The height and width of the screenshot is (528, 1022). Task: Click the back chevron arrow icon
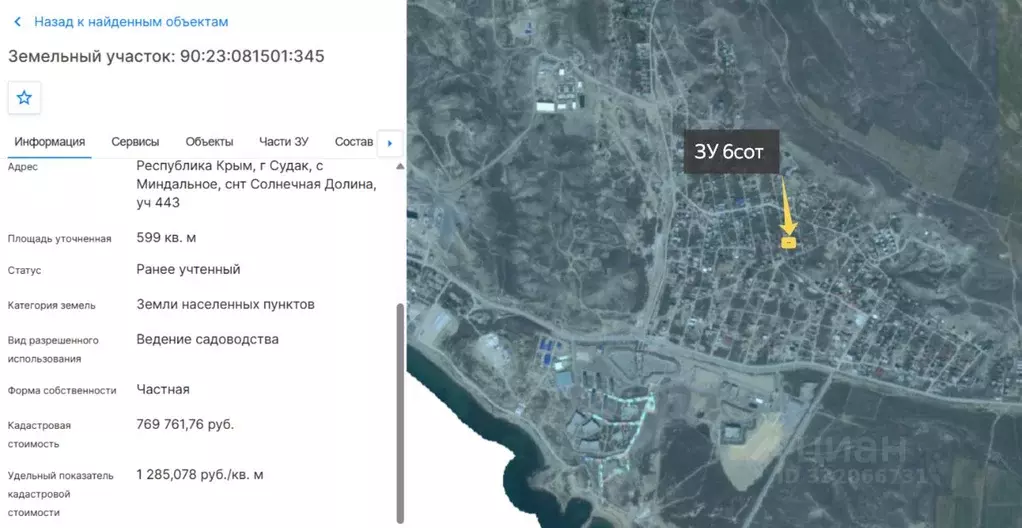click(x=18, y=22)
